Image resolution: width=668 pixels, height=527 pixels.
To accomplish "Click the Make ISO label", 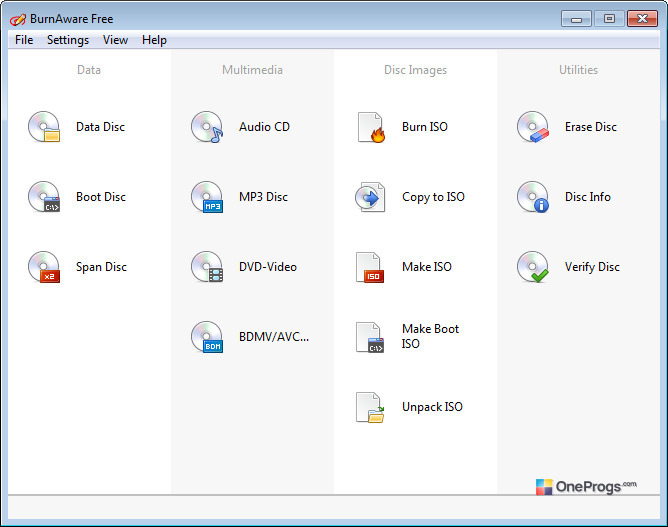I will (427, 267).
